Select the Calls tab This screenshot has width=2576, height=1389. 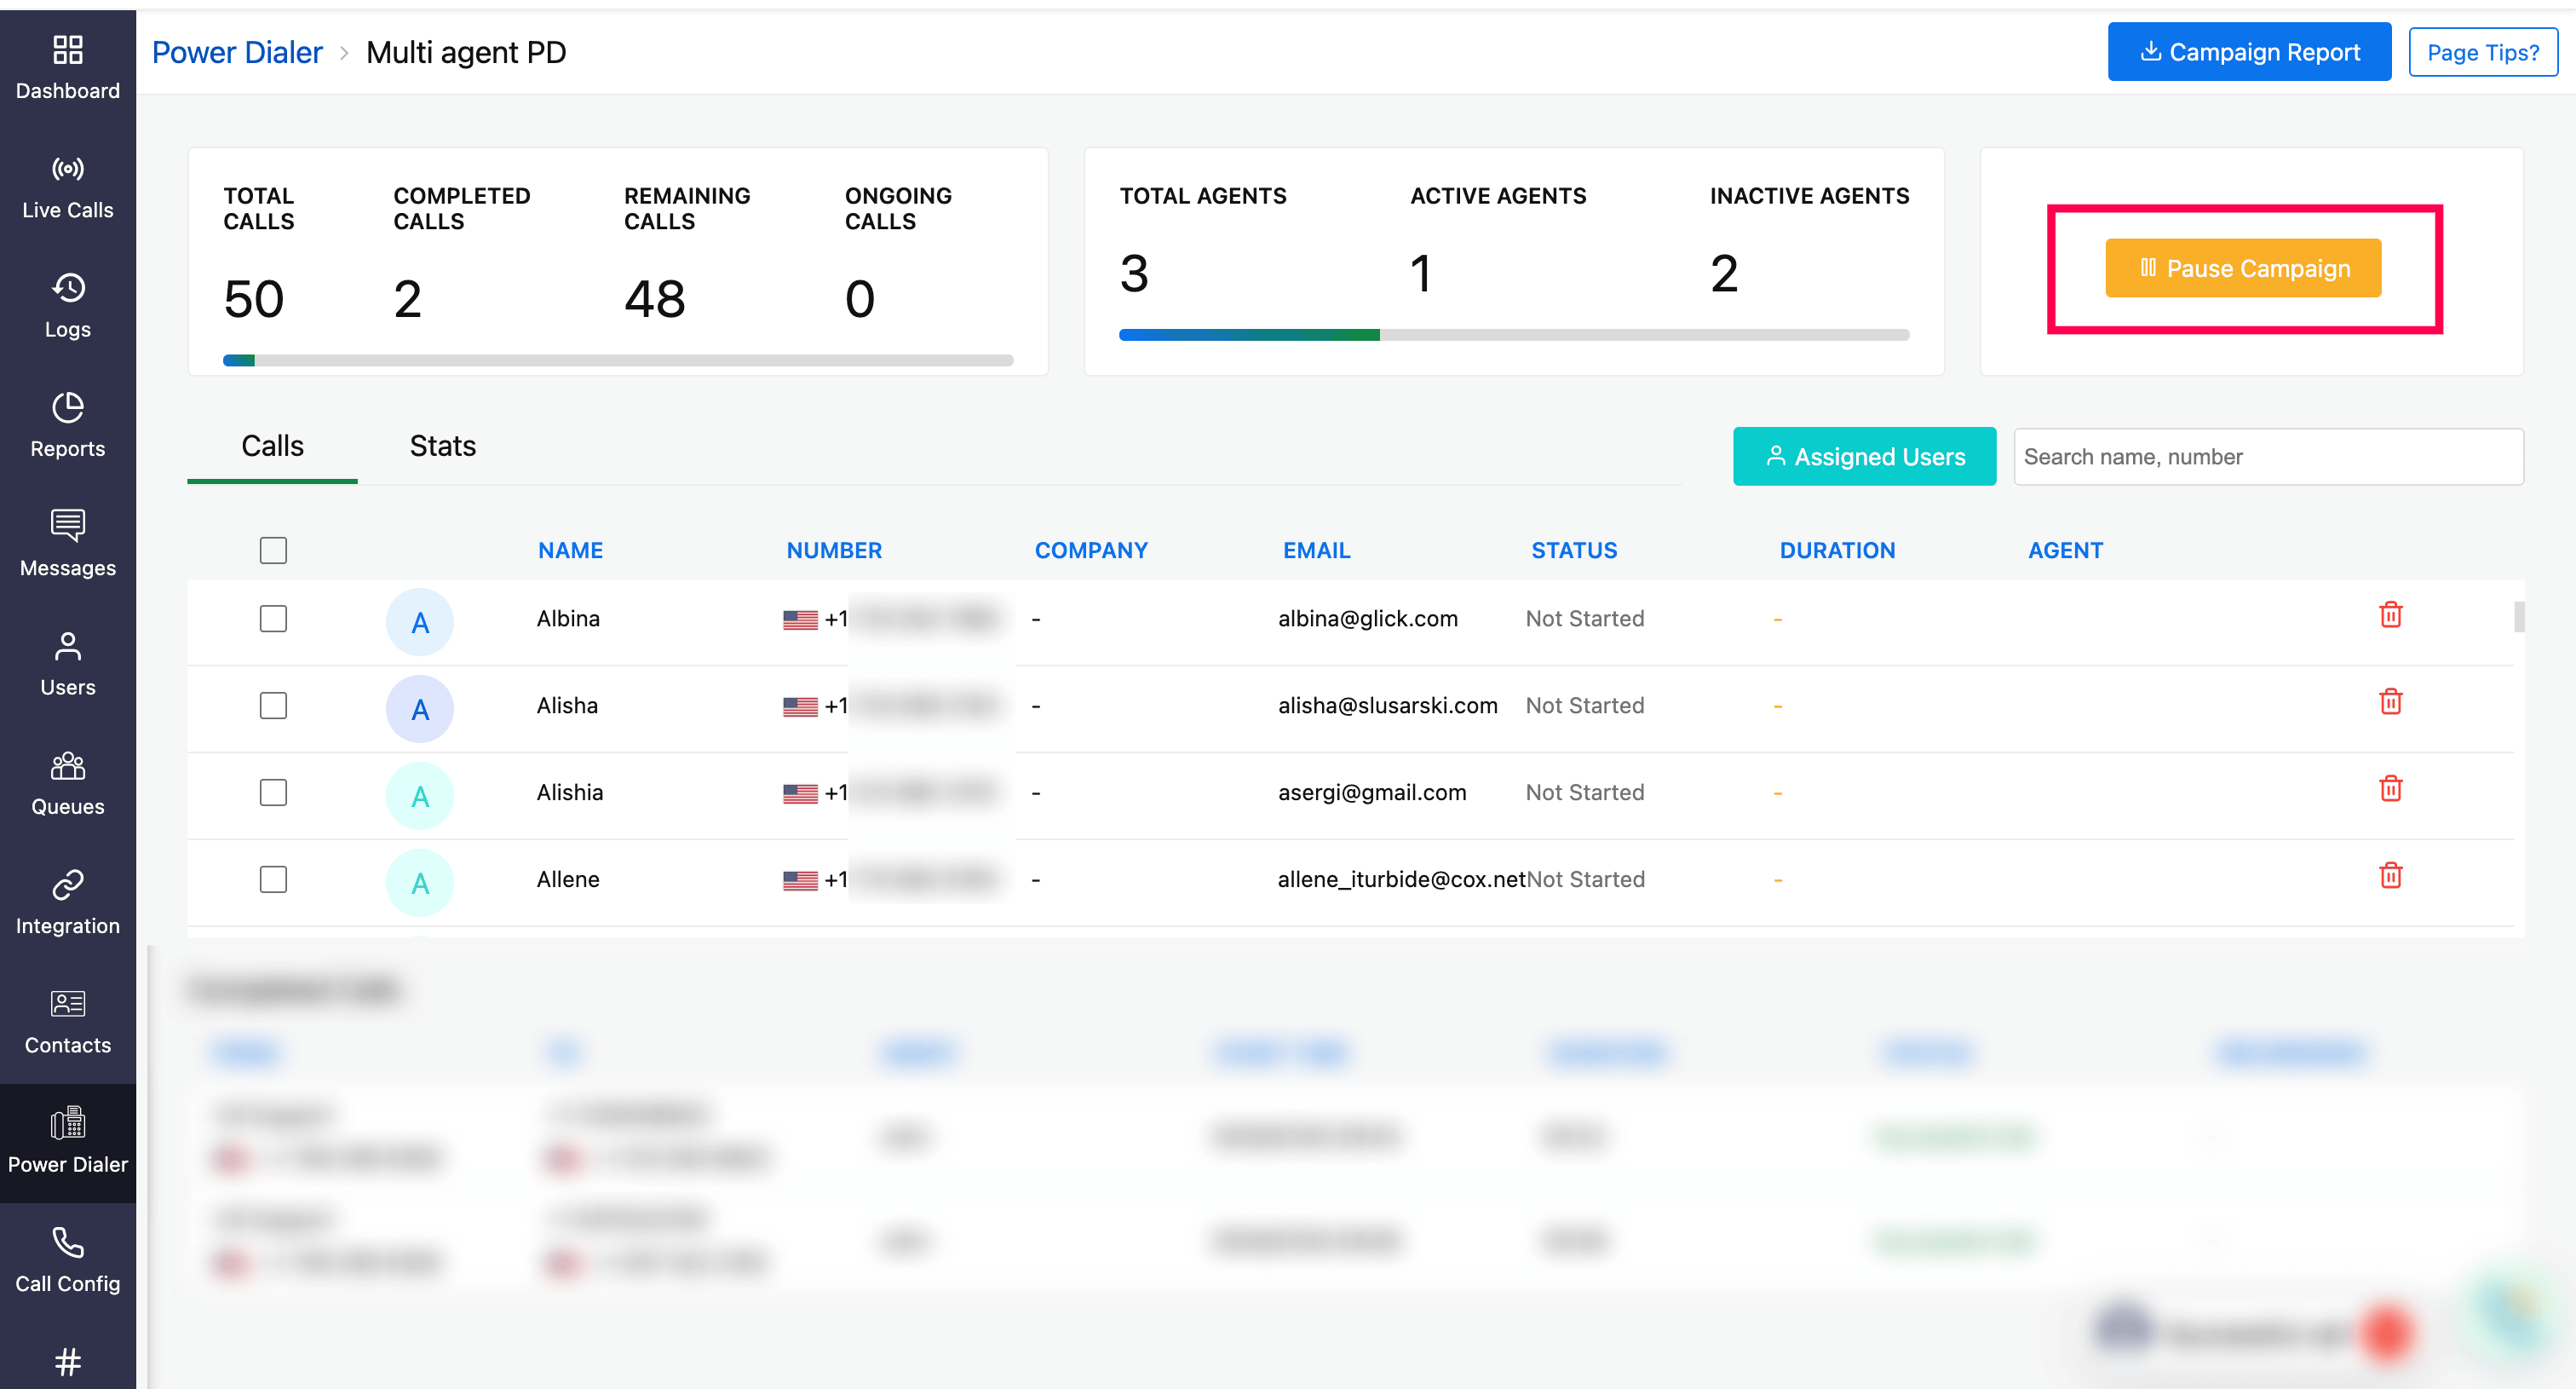pyautogui.click(x=272, y=446)
